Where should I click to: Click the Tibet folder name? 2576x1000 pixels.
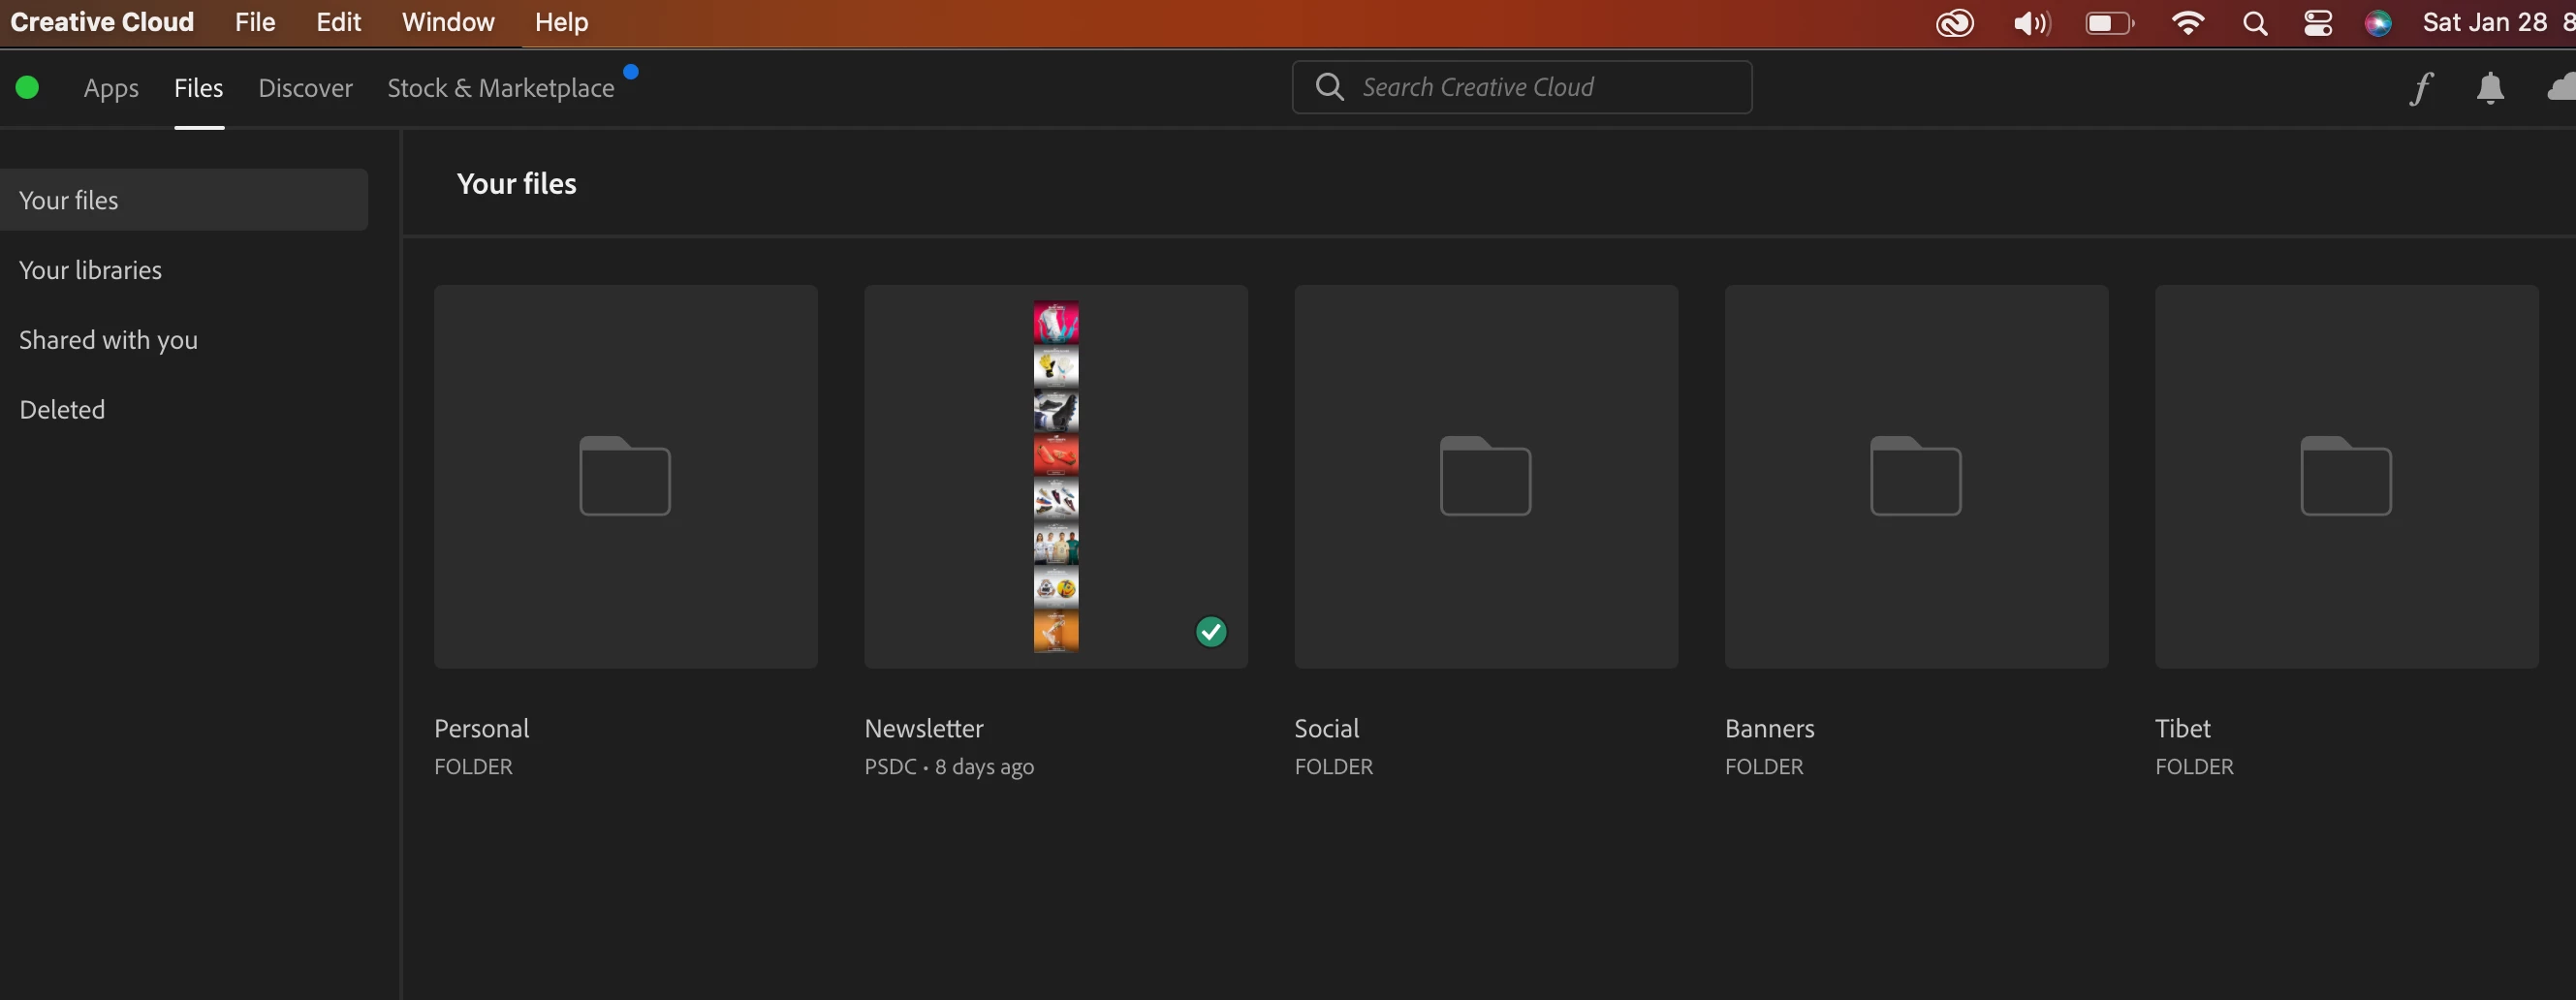2182,728
